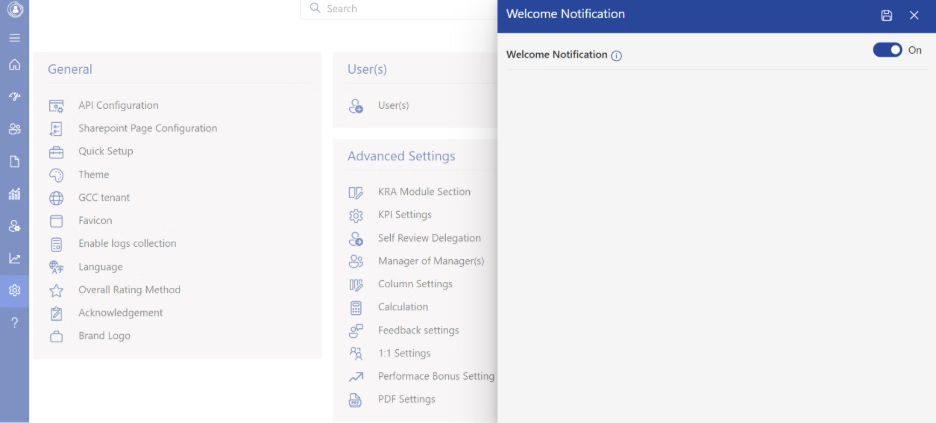Open Enable logs collection
This screenshot has width=936, height=423.
point(127,243)
